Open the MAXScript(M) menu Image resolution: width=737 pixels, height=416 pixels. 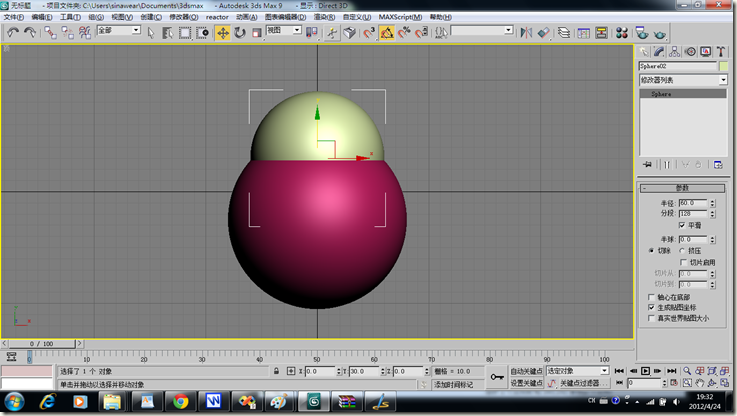tap(400, 17)
